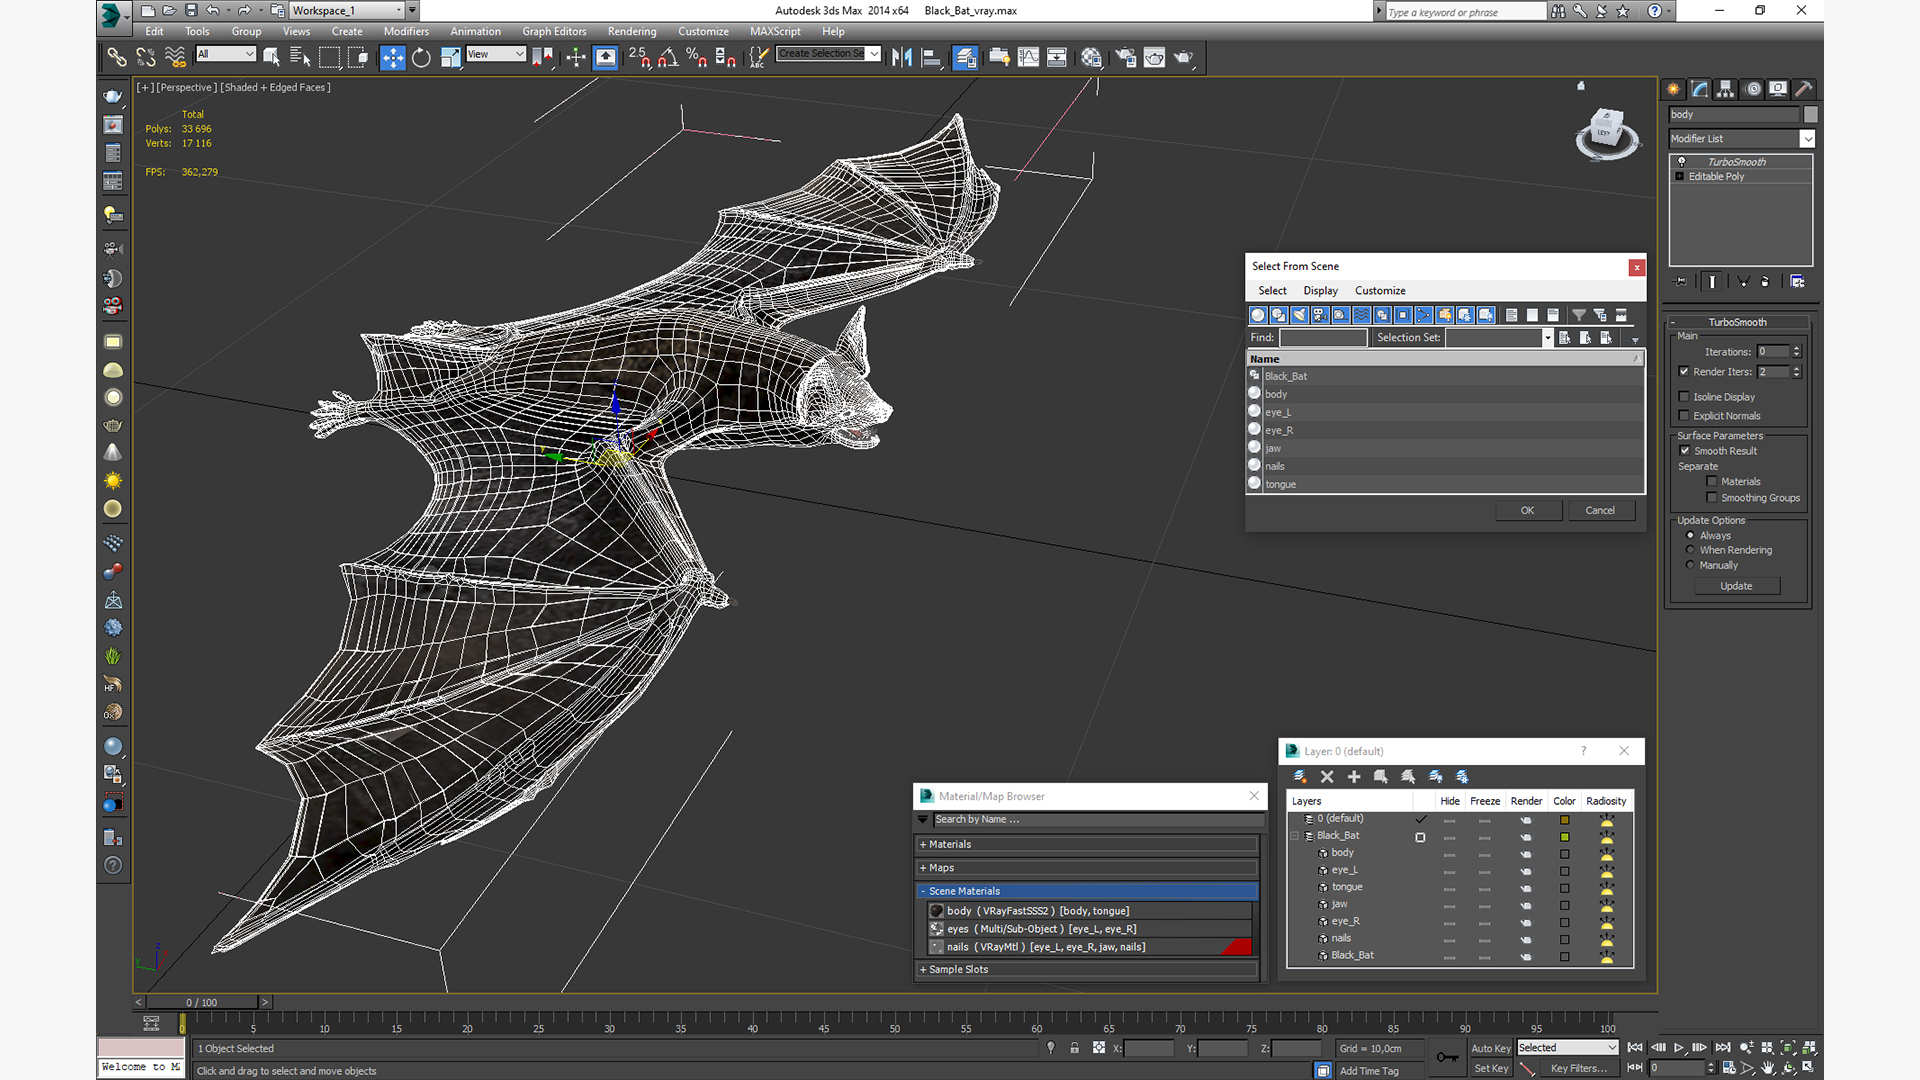
Task: Click the Select and Link chain icon
Action: point(117,57)
